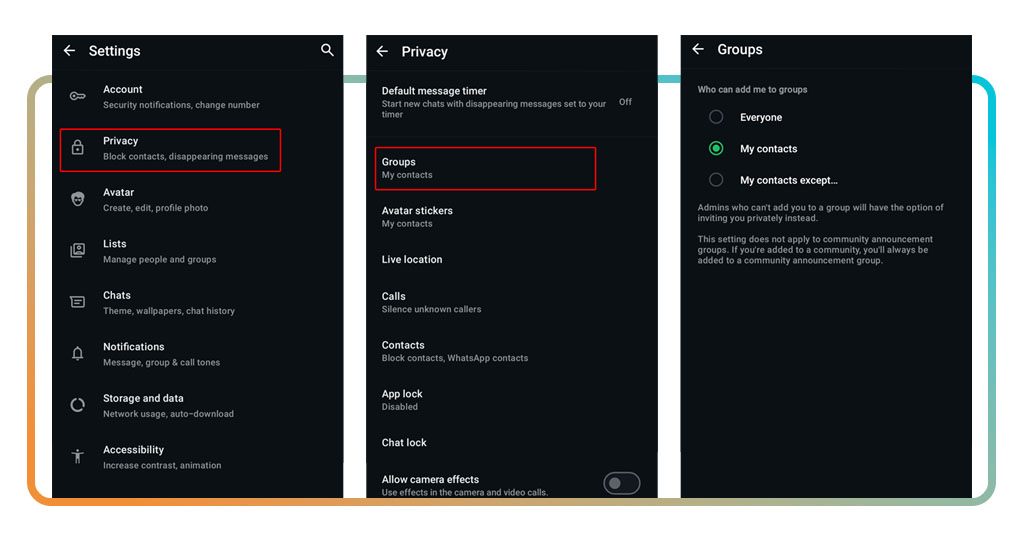Tap the Storage and data circle icon

click(77, 405)
